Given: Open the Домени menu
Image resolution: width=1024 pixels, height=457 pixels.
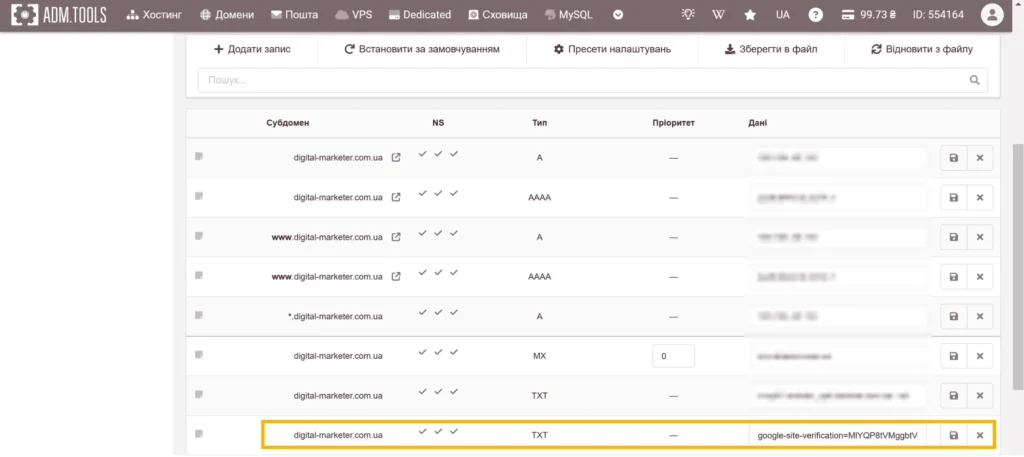Looking at the screenshot, I should (227, 14).
